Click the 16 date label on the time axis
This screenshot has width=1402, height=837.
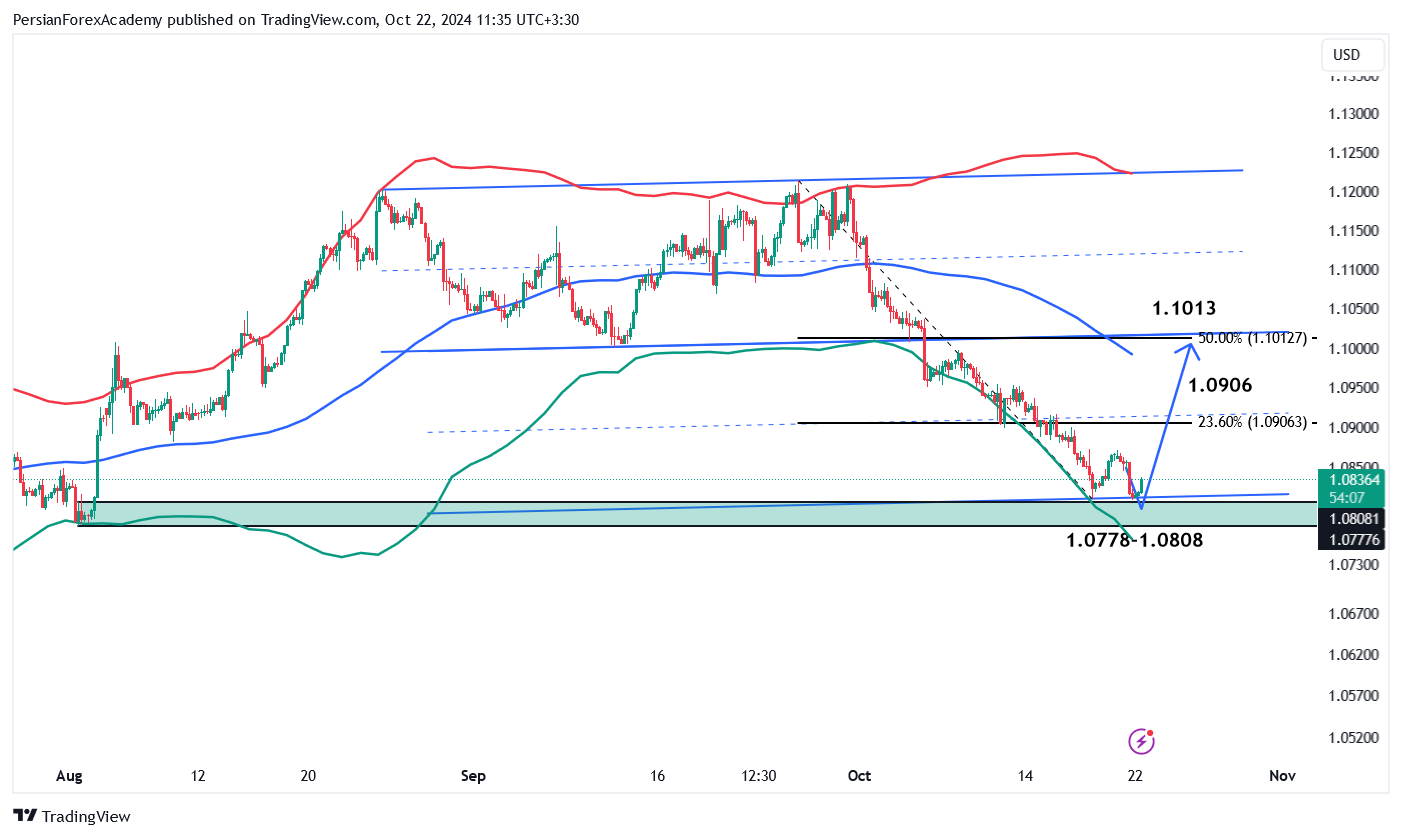tap(657, 776)
